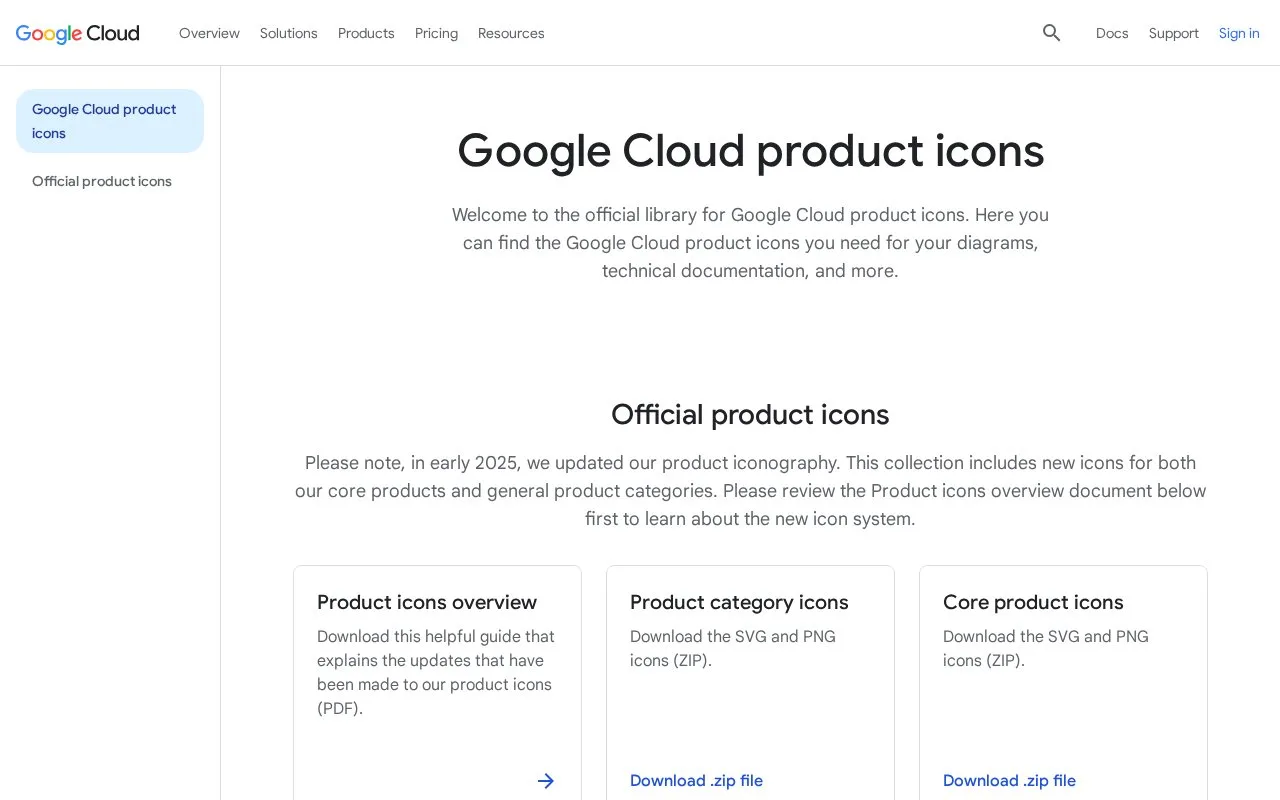Click the Official product icons section heading
The image size is (1280, 800).
[750, 415]
